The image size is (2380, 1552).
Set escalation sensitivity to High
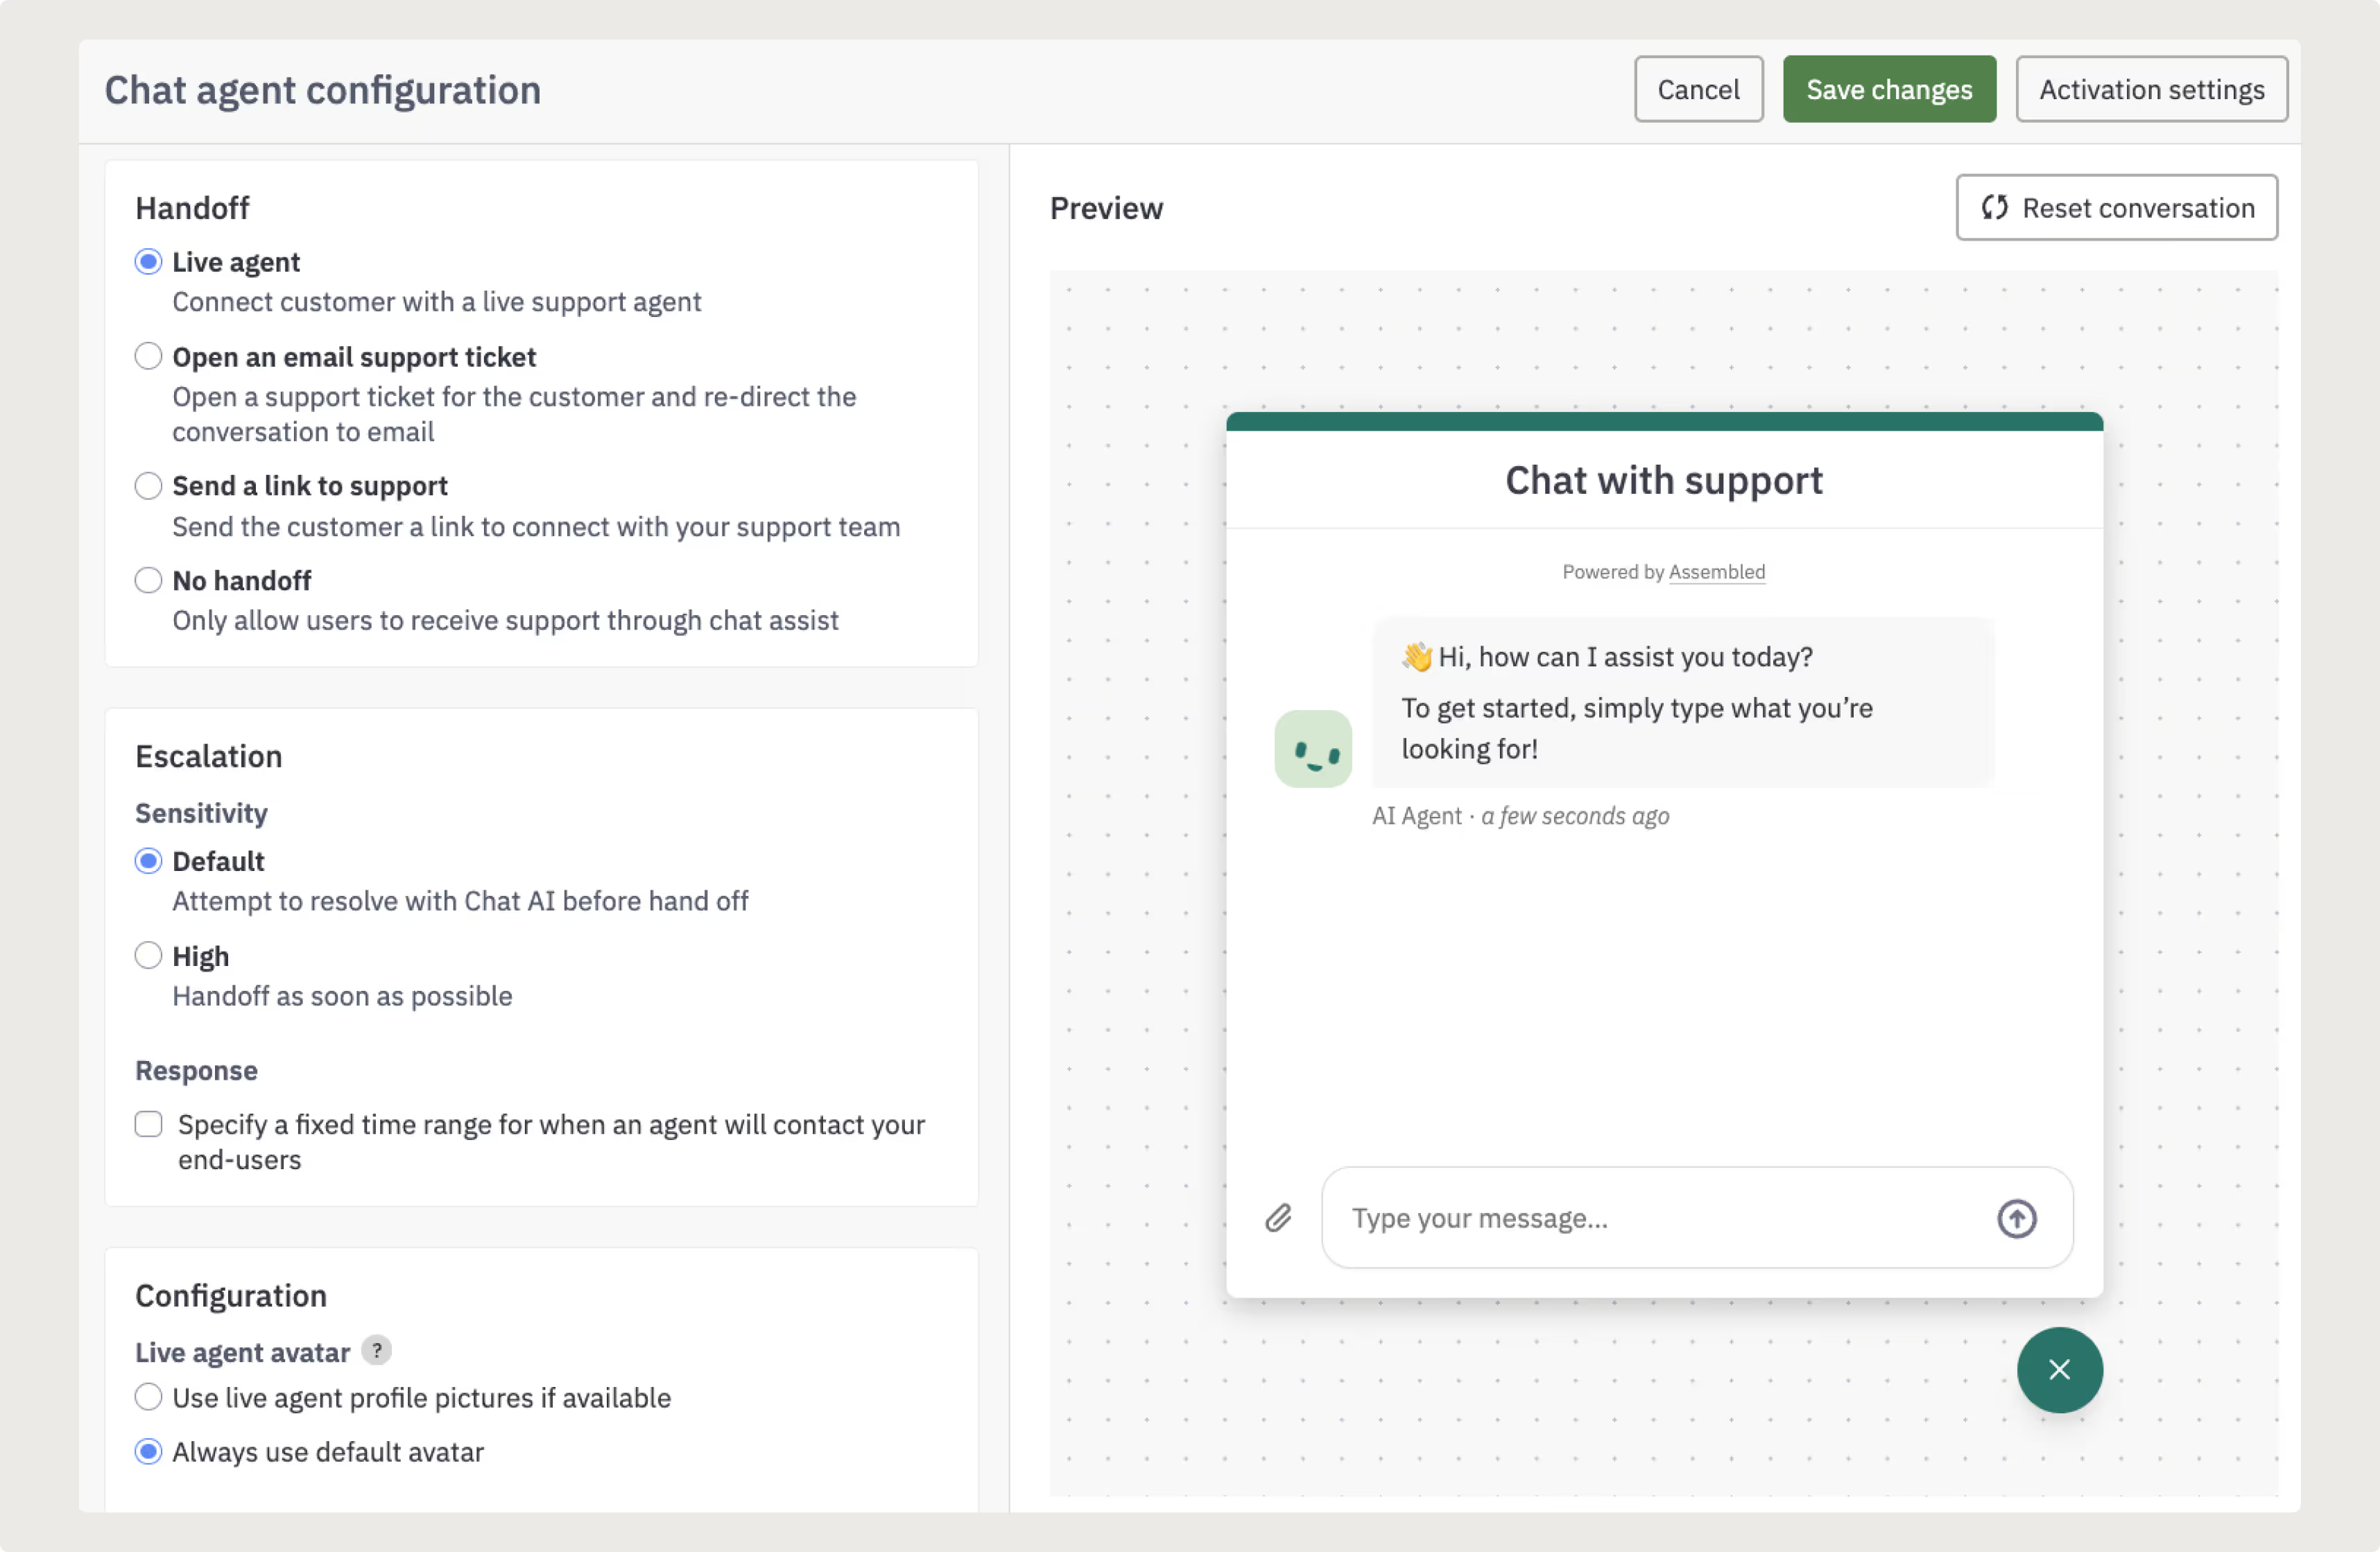(148, 956)
